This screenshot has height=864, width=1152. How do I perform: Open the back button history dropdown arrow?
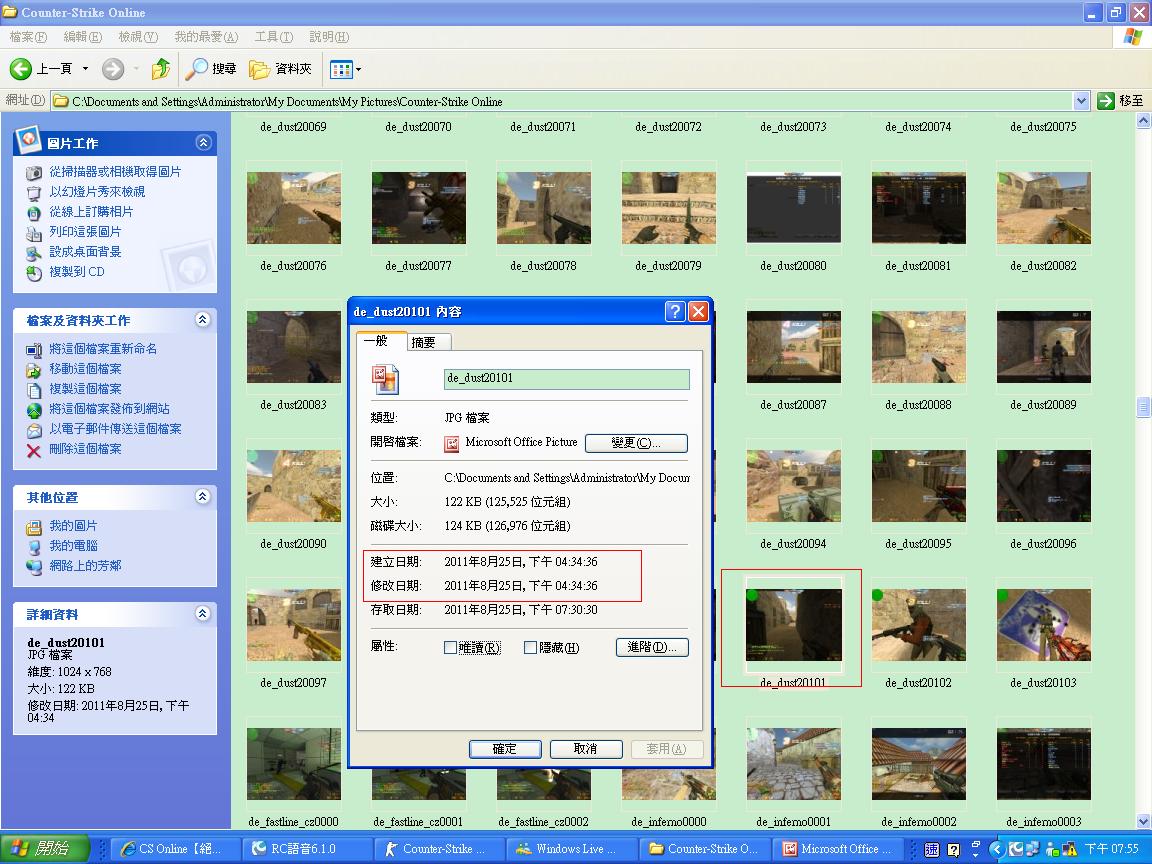(85, 69)
